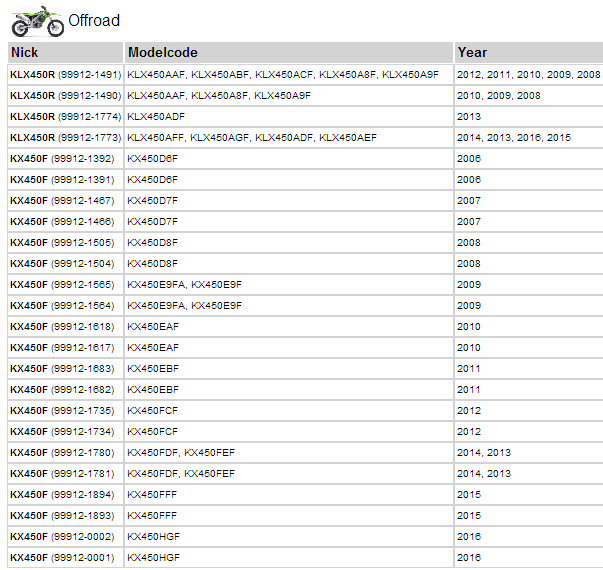Click the KX450F 99912-1505 link
Viewport: 603px width, 570px height.
click(x=61, y=243)
